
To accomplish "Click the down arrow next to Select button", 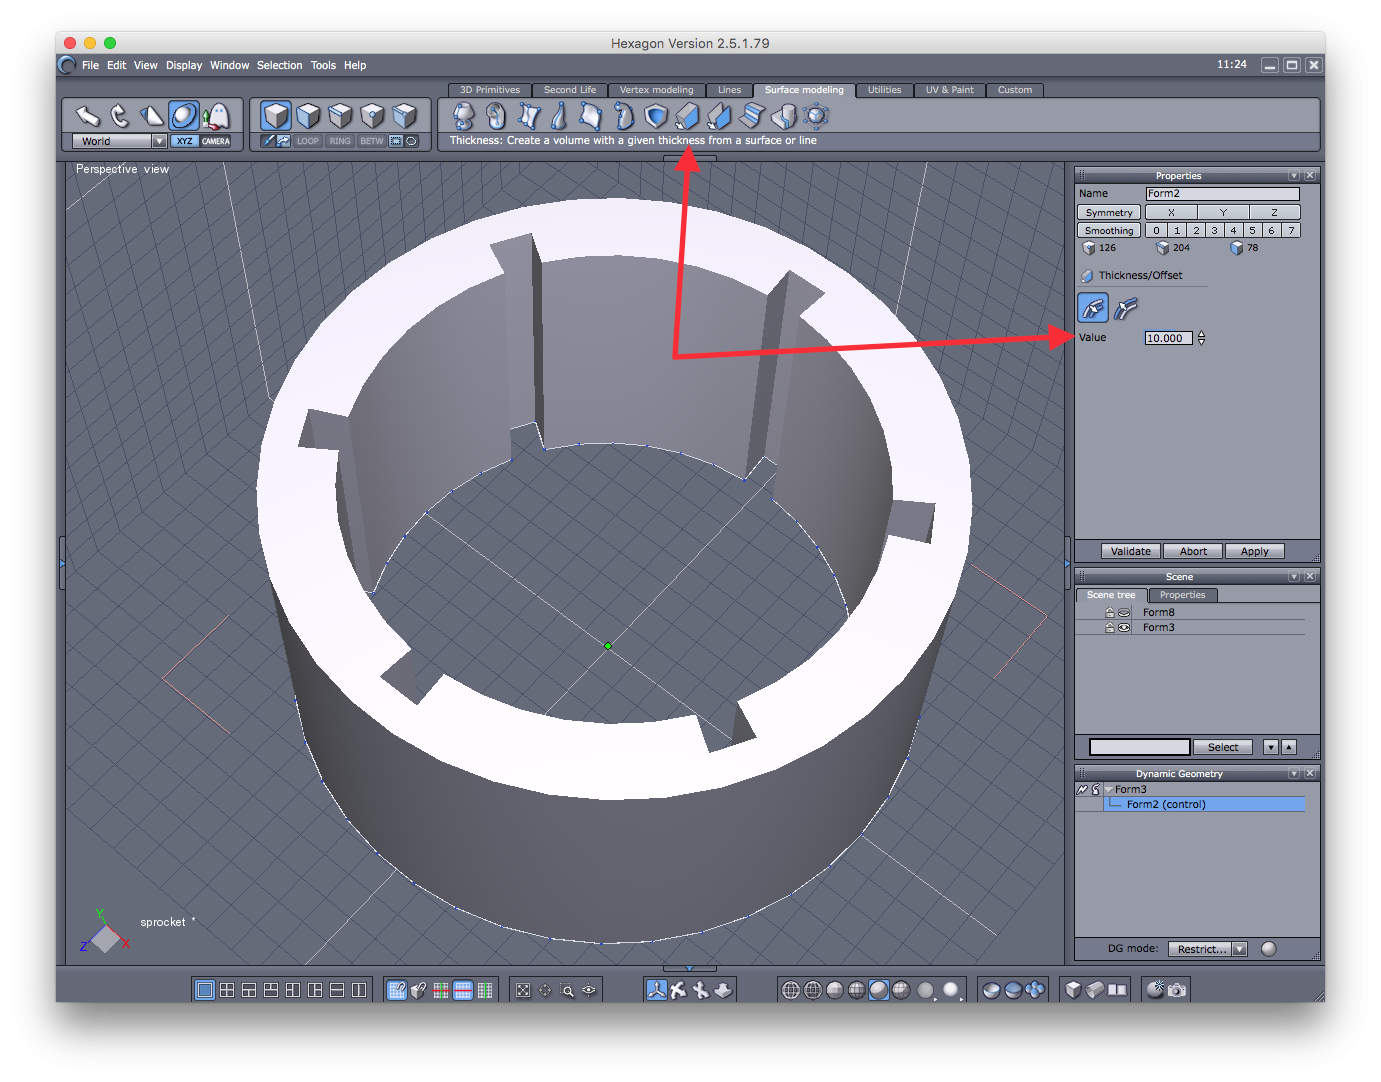I will (1270, 747).
